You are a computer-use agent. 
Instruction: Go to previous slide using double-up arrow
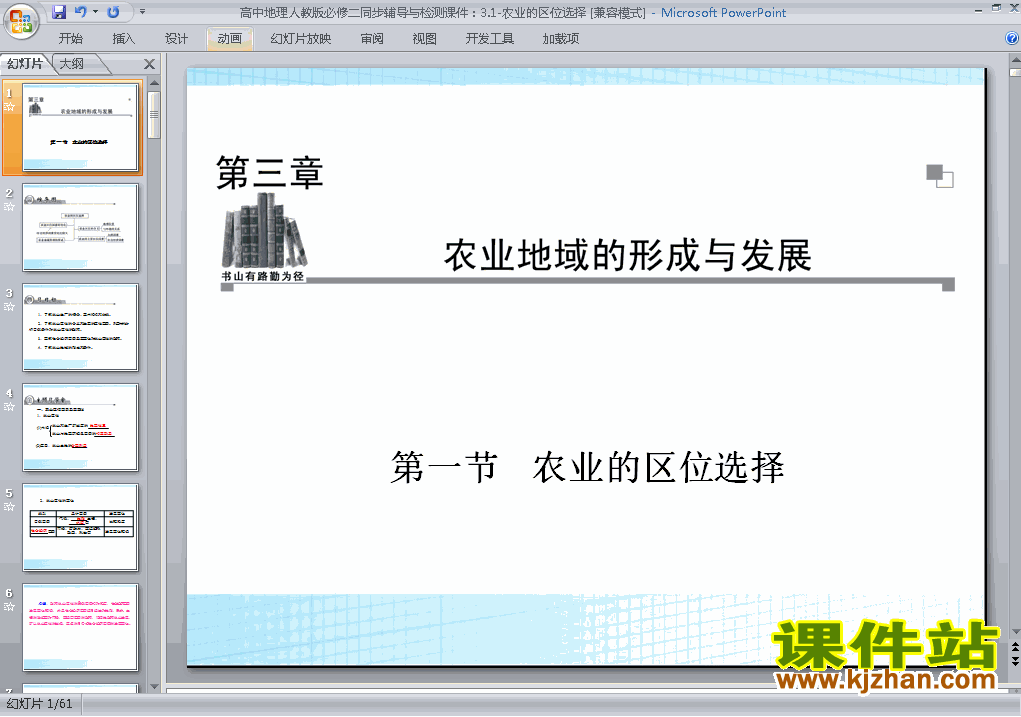tap(1015, 647)
